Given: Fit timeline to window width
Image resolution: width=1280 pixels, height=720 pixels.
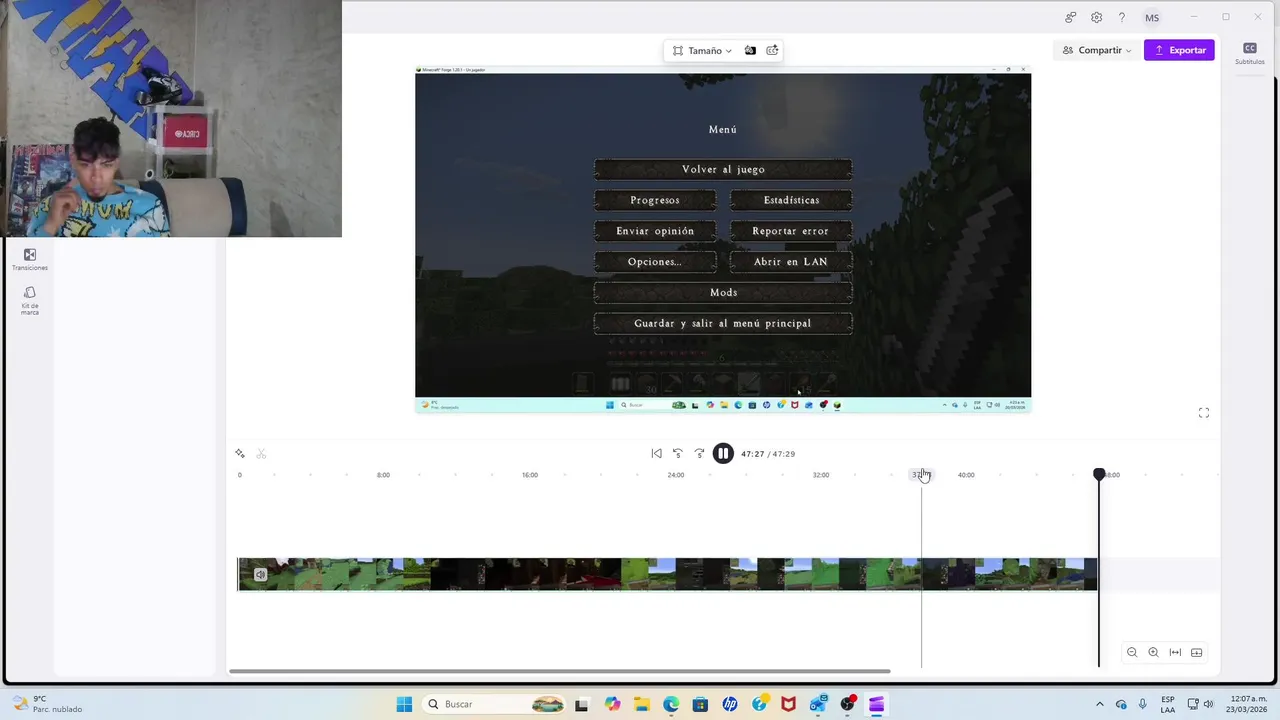Looking at the screenshot, I should (x=1175, y=652).
